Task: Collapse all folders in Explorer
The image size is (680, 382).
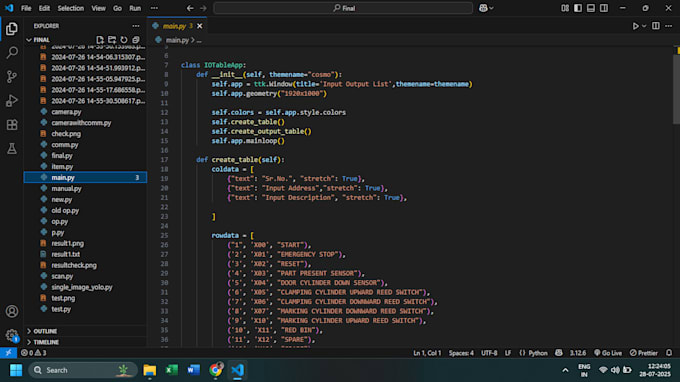Action: (136, 39)
